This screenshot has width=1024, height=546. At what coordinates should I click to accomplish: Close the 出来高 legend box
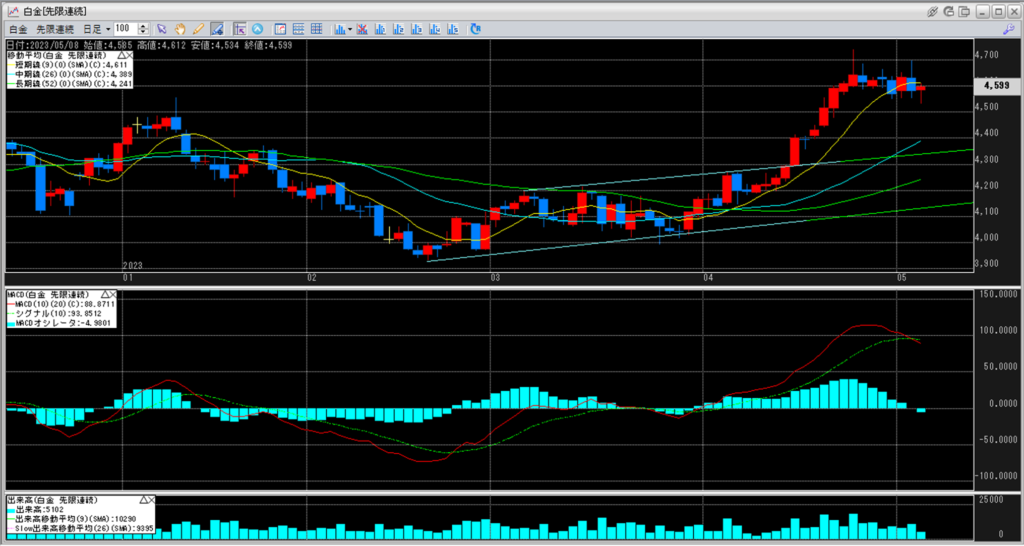(151, 499)
